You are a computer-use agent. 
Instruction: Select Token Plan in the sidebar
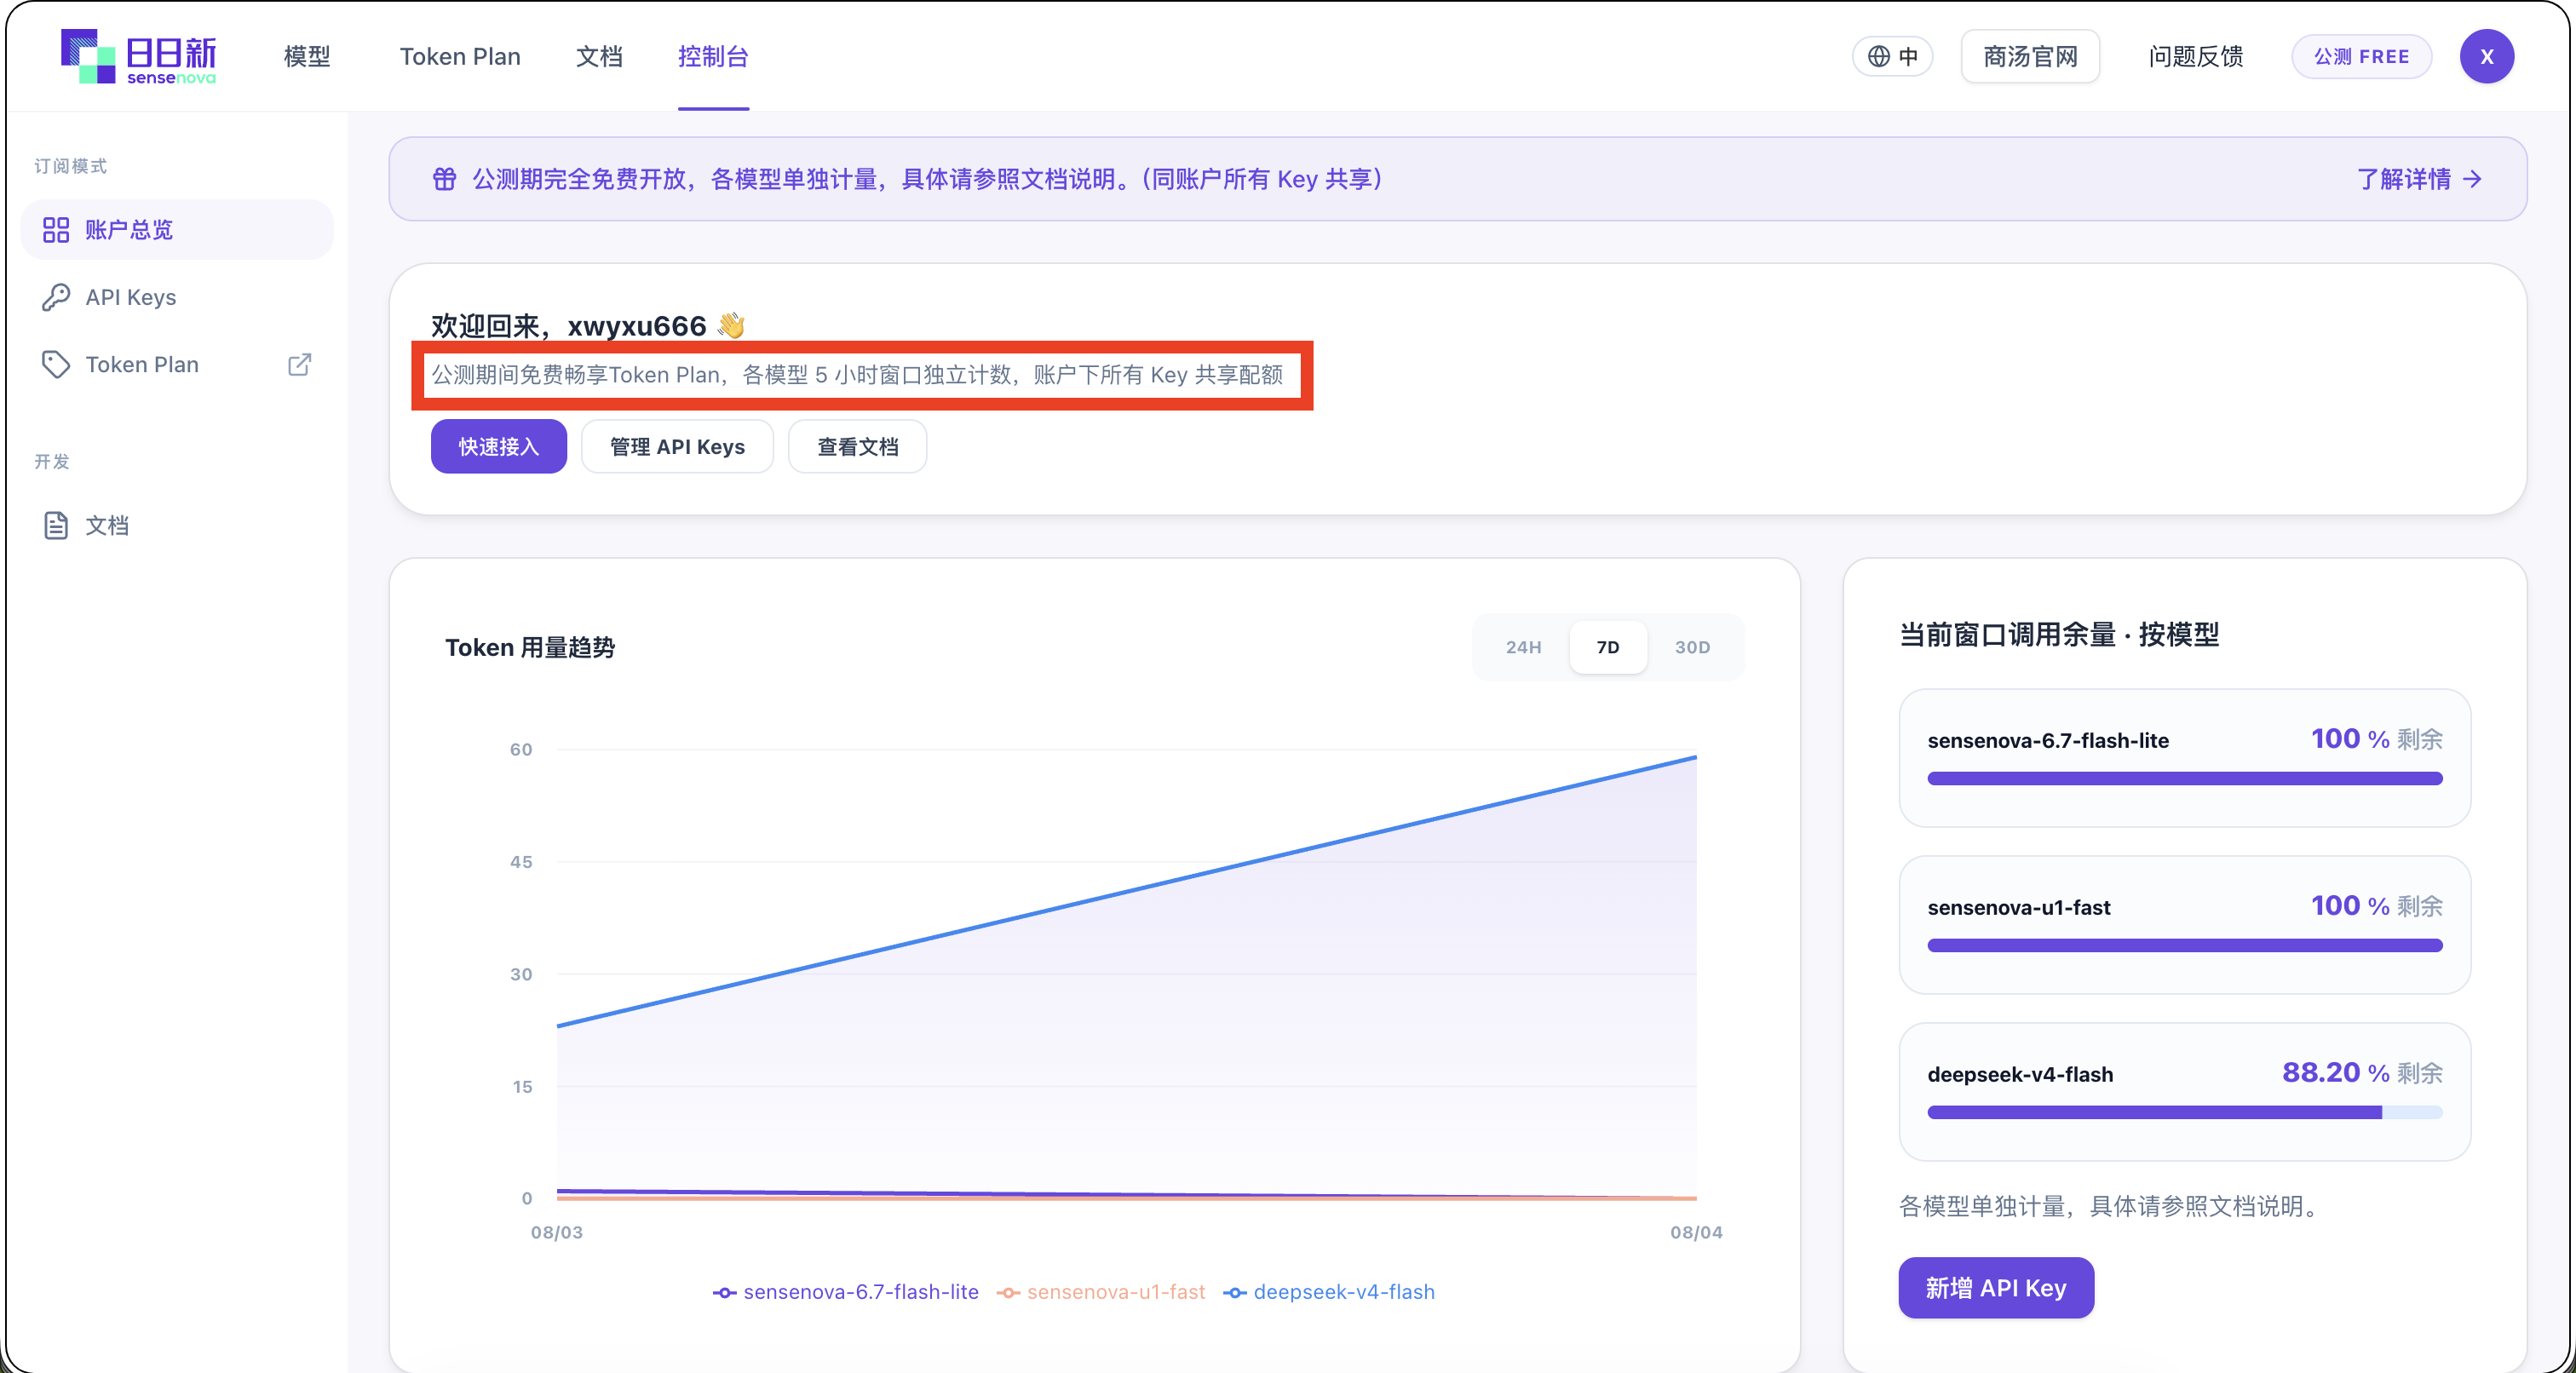(177, 364)
